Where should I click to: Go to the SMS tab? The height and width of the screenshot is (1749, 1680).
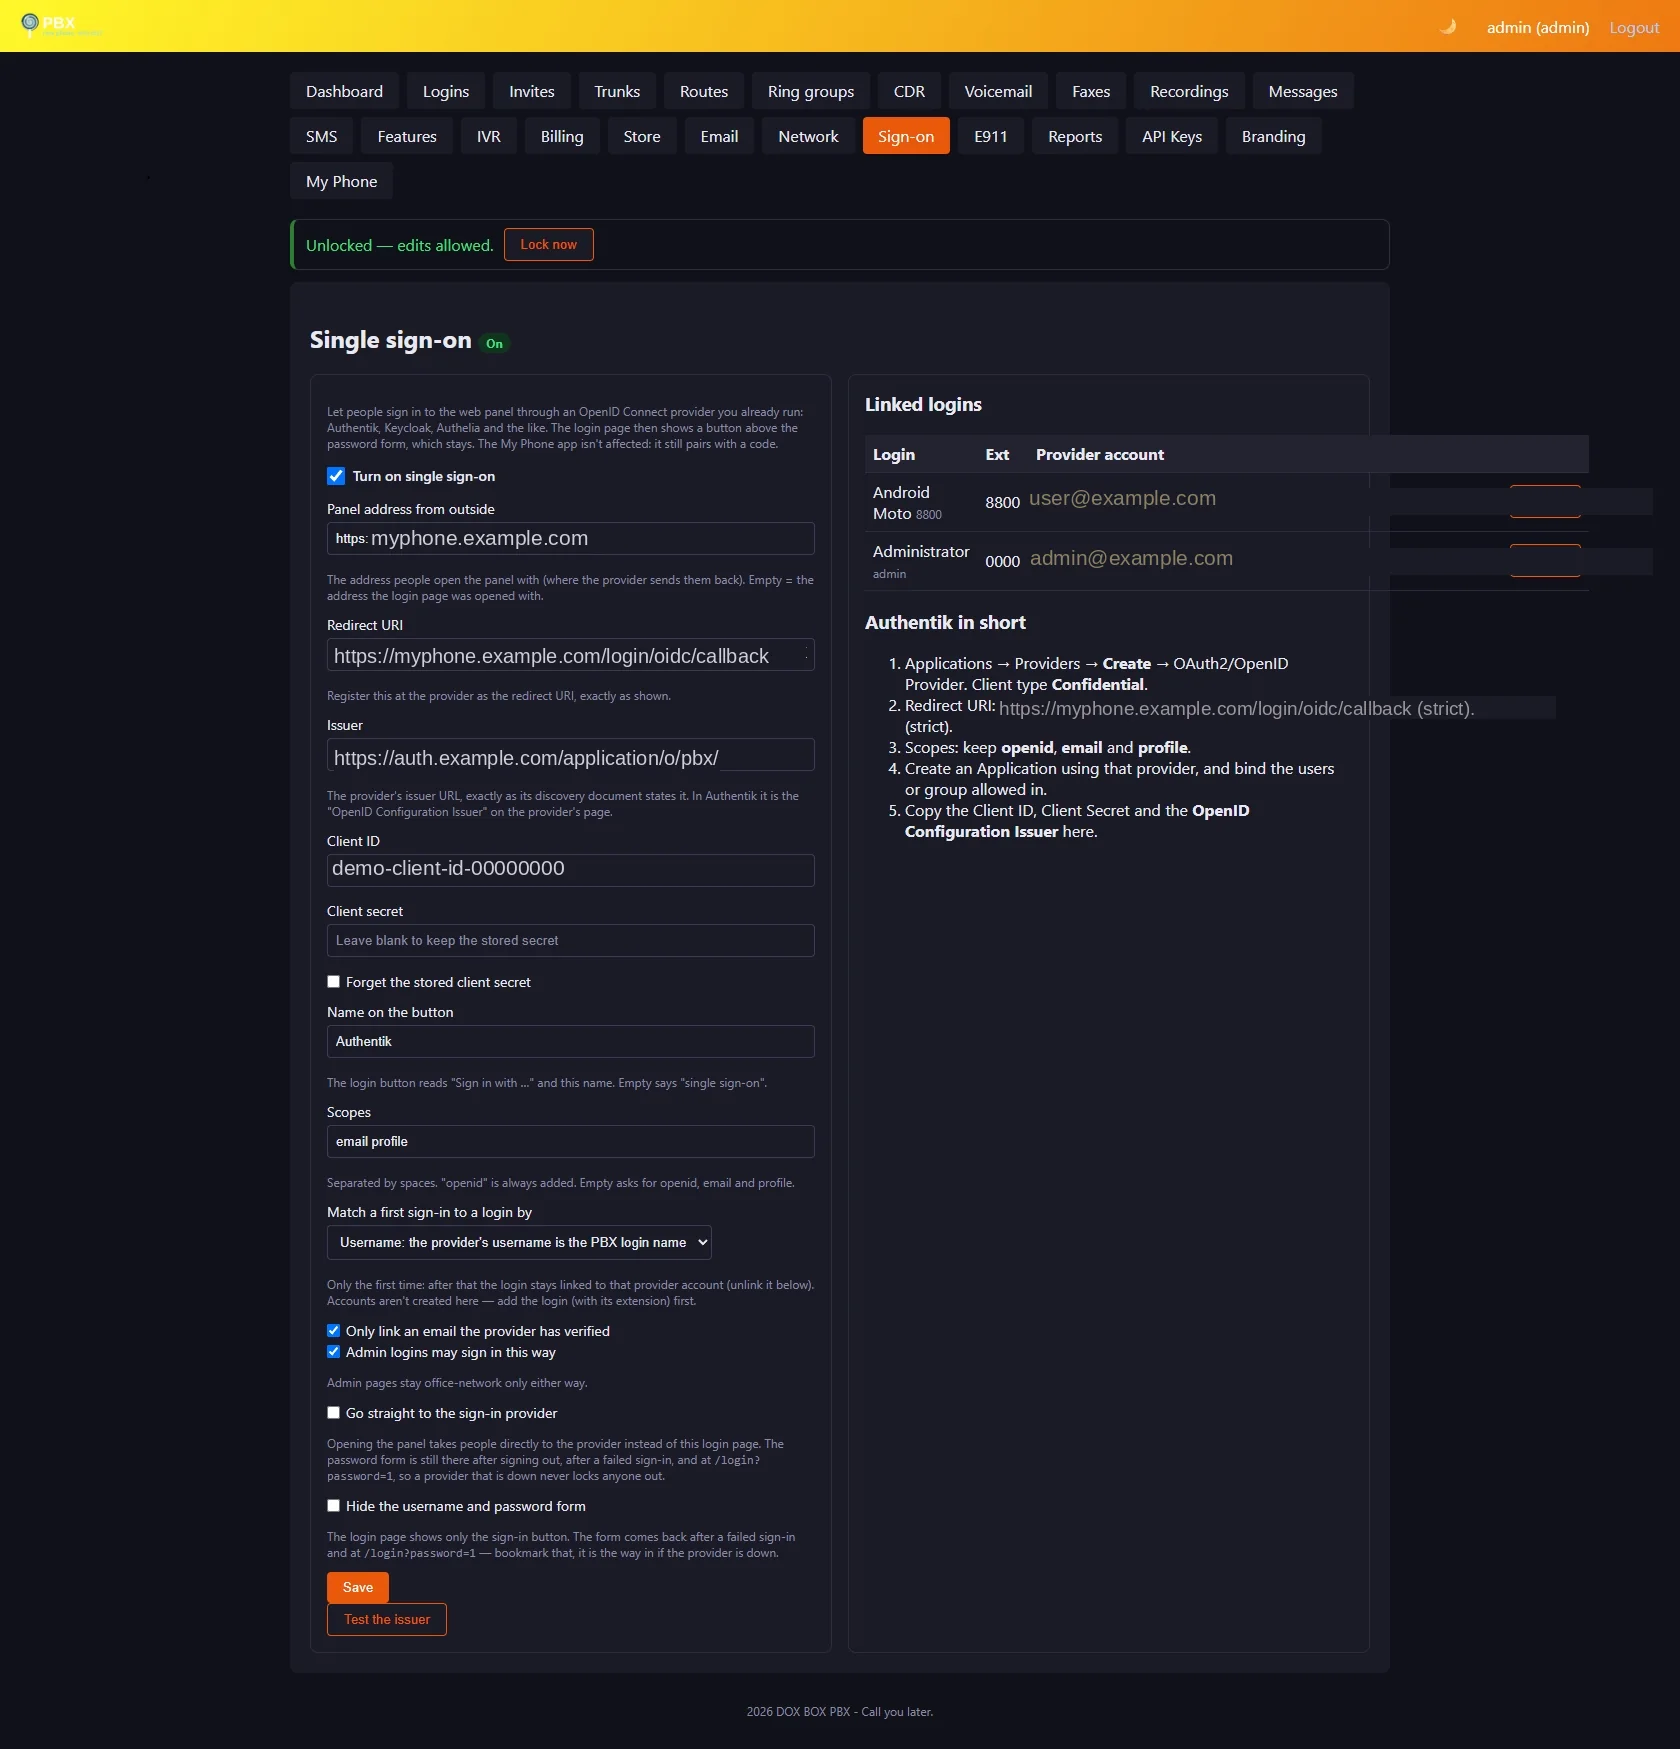coord(322,136)
